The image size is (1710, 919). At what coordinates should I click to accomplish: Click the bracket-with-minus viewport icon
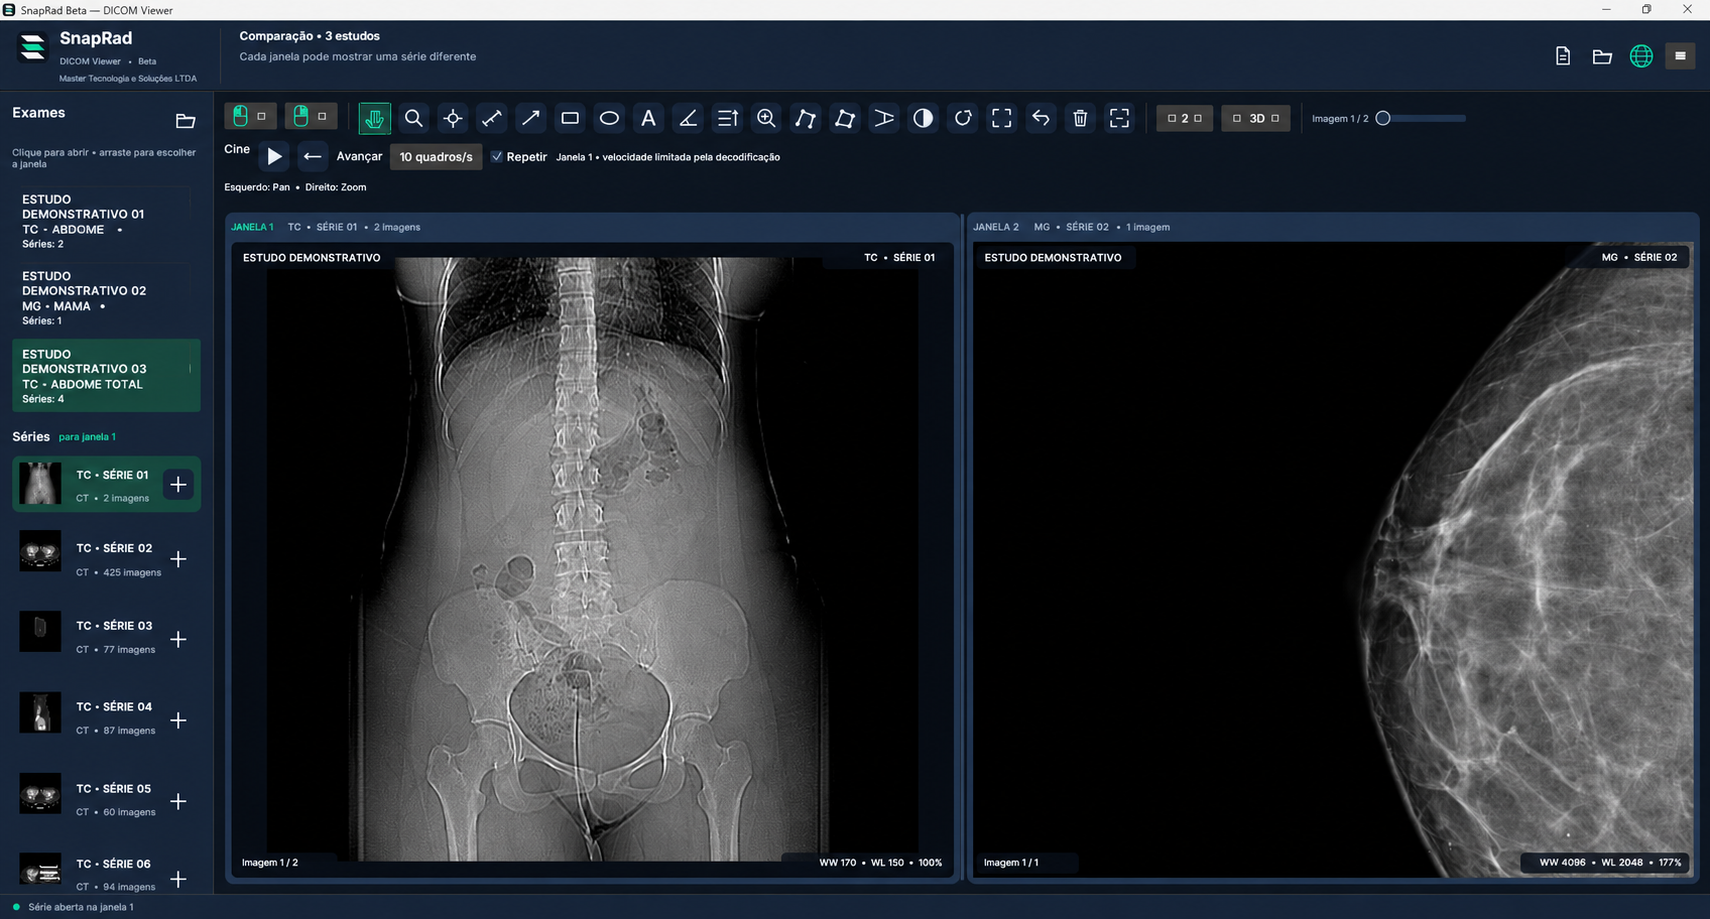pyautogui.click(x=1119, y=118)
